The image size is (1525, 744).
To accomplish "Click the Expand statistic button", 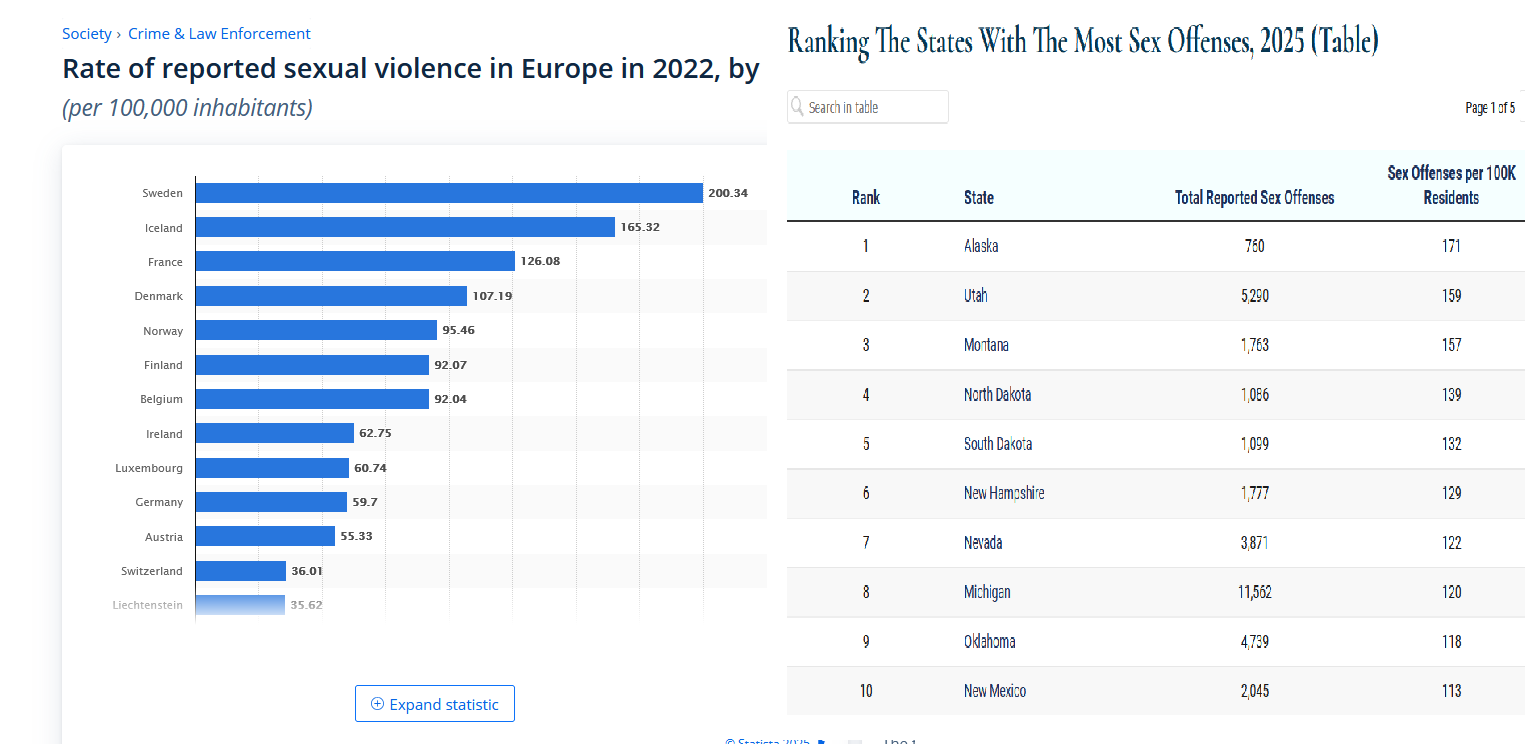I will (x=435, y=704).
